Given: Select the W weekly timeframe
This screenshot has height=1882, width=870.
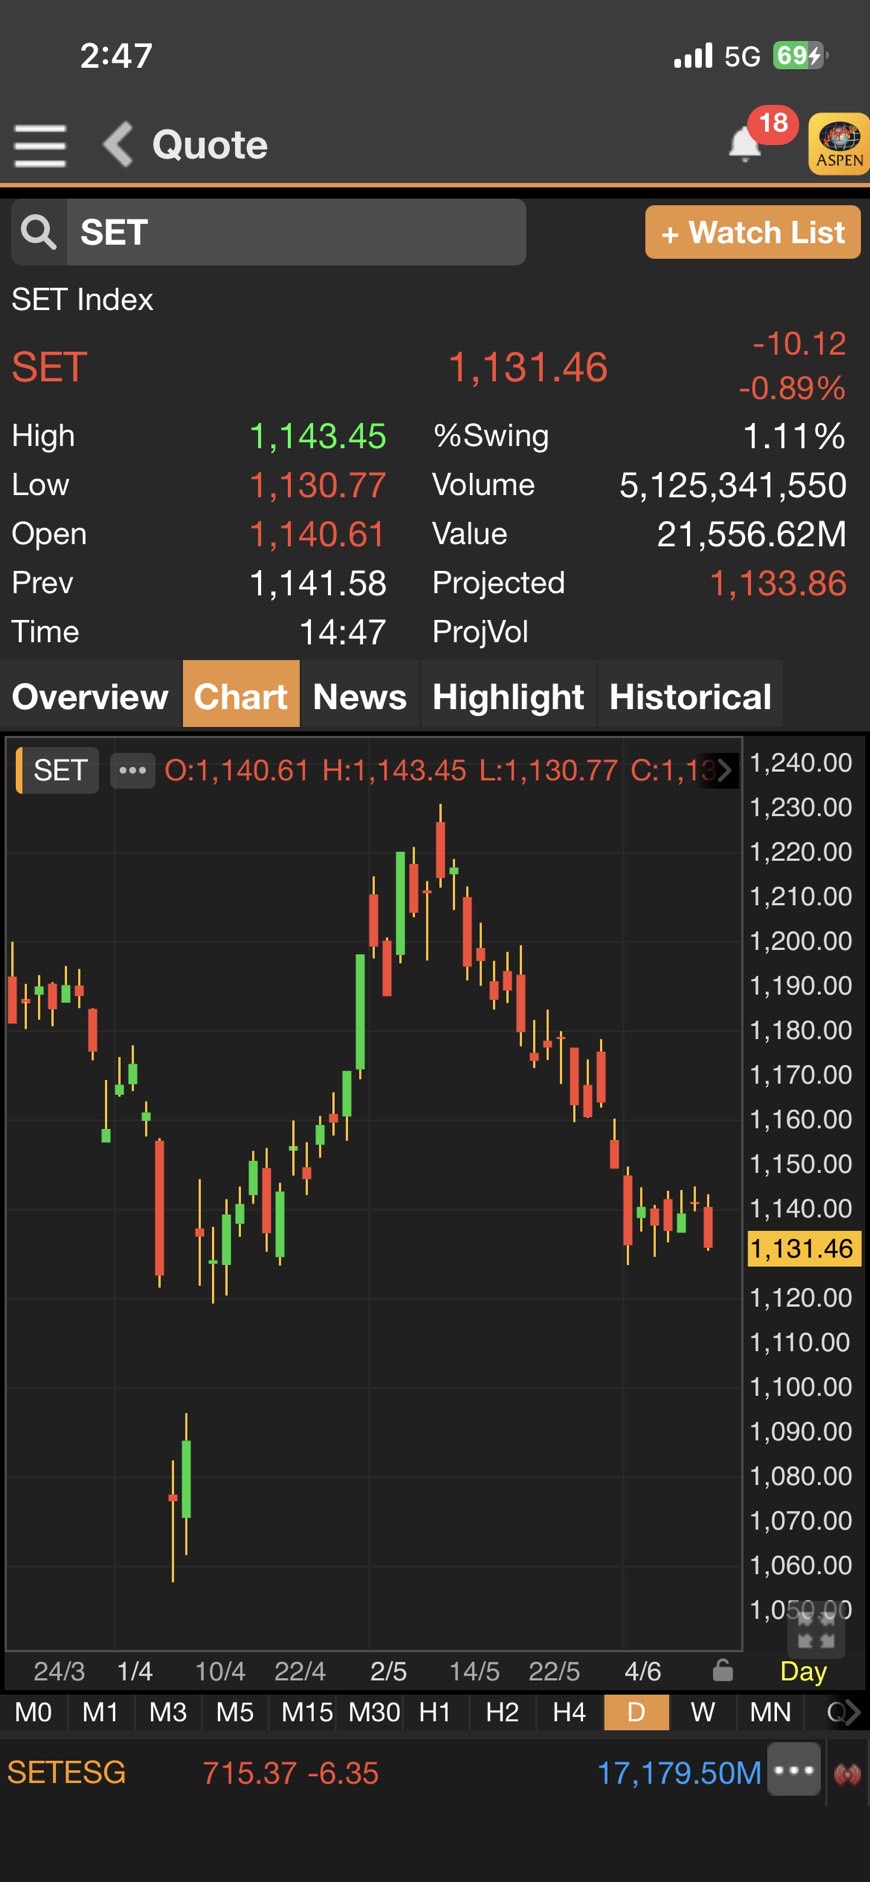Looking at the screenshot, I should [703, 1712].
